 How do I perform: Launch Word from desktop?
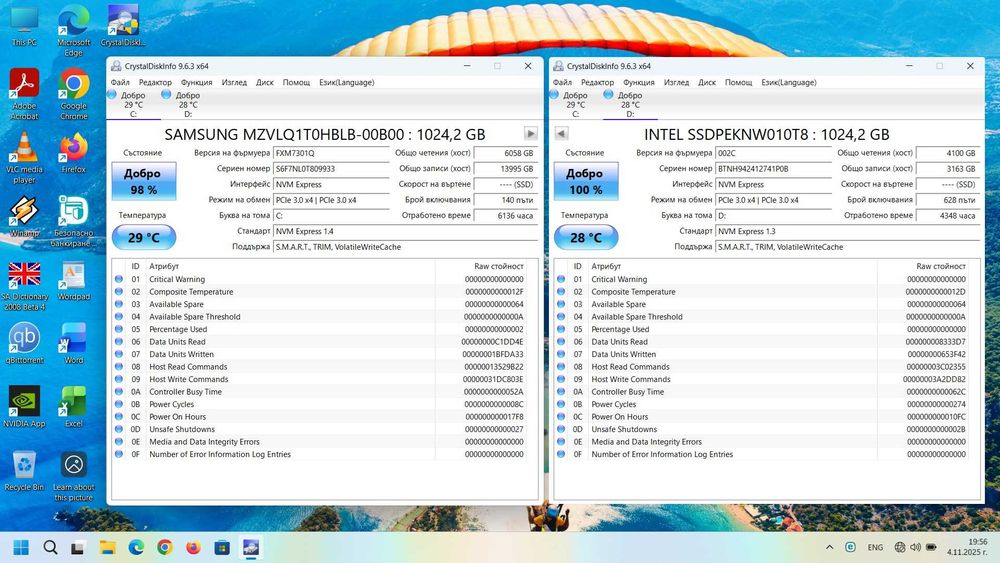point(73,343)
